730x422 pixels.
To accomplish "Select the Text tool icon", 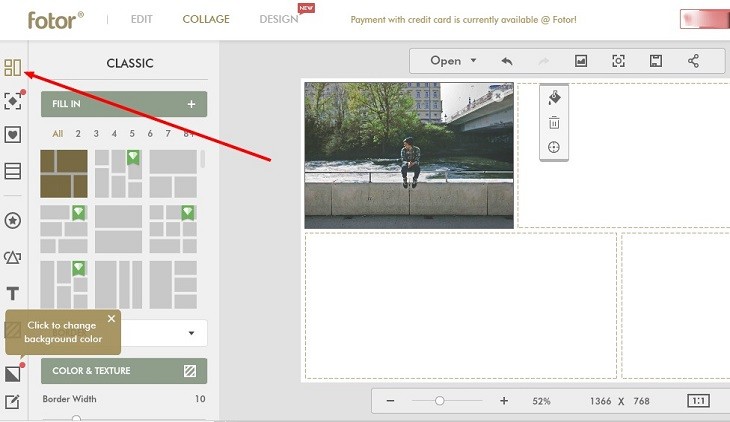I will pos(13,293).
